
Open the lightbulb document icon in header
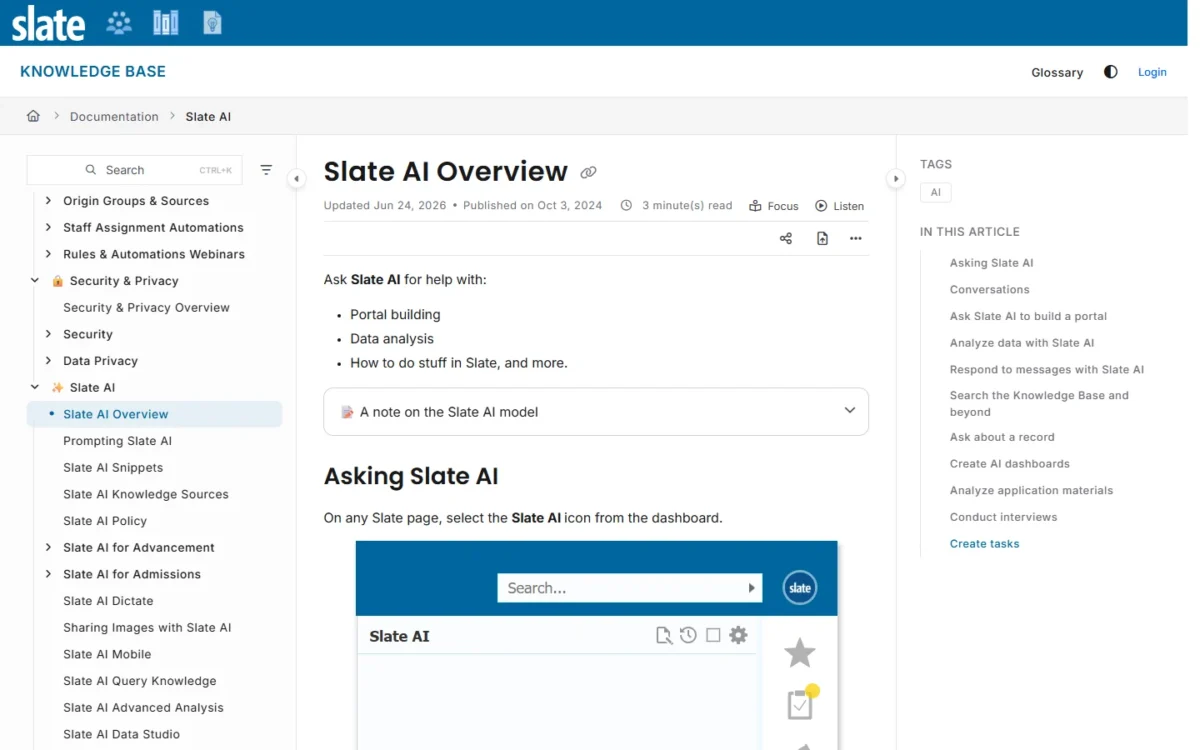pyautogui.click(x=212, y=22)
